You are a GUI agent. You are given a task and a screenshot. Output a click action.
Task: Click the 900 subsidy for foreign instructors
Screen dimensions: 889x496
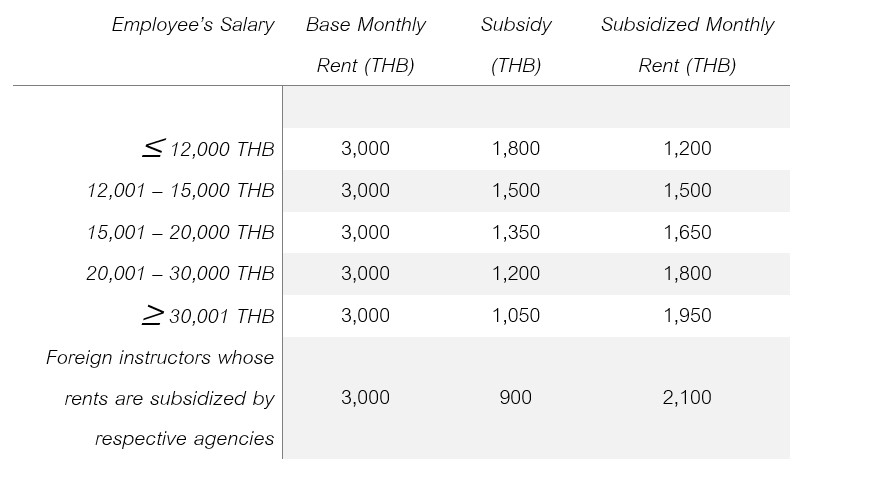tap(516, 398)
